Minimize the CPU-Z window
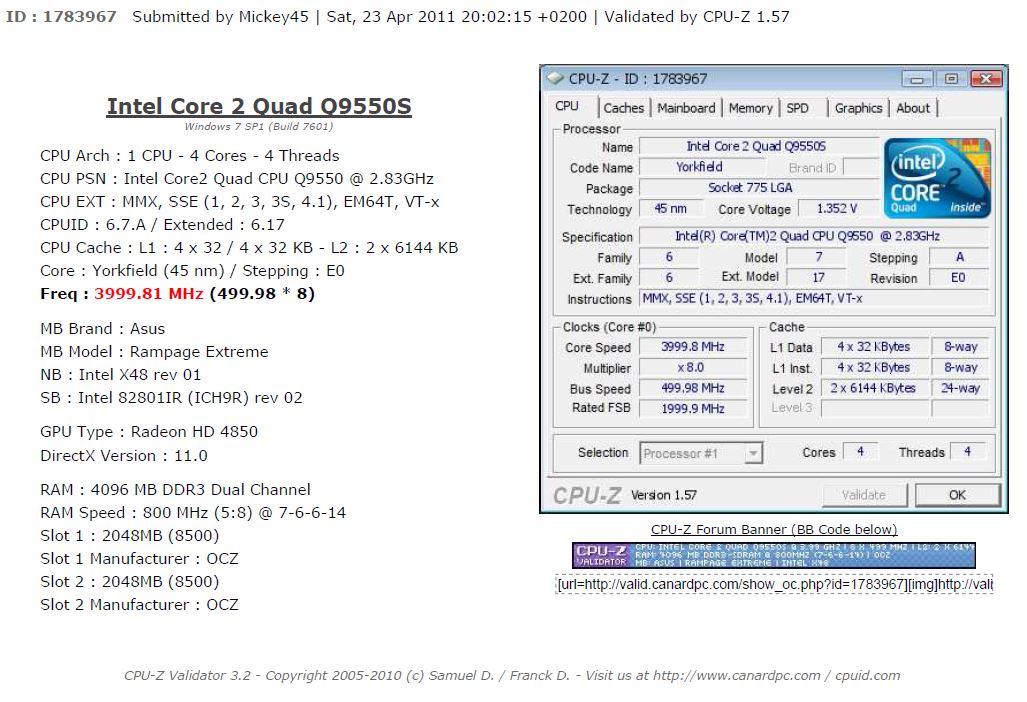The width and height of the screenshot is (1027, 702). point(917,79)
